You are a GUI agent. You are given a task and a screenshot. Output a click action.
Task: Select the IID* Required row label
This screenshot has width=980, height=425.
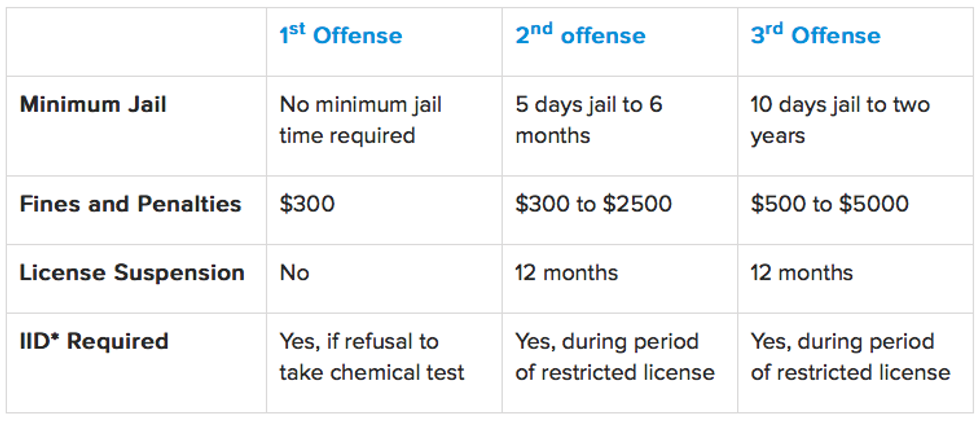click(94, 341)
